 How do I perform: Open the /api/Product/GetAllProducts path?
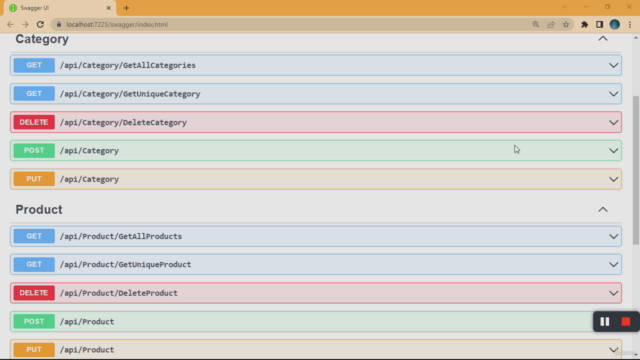click(121, 236)
